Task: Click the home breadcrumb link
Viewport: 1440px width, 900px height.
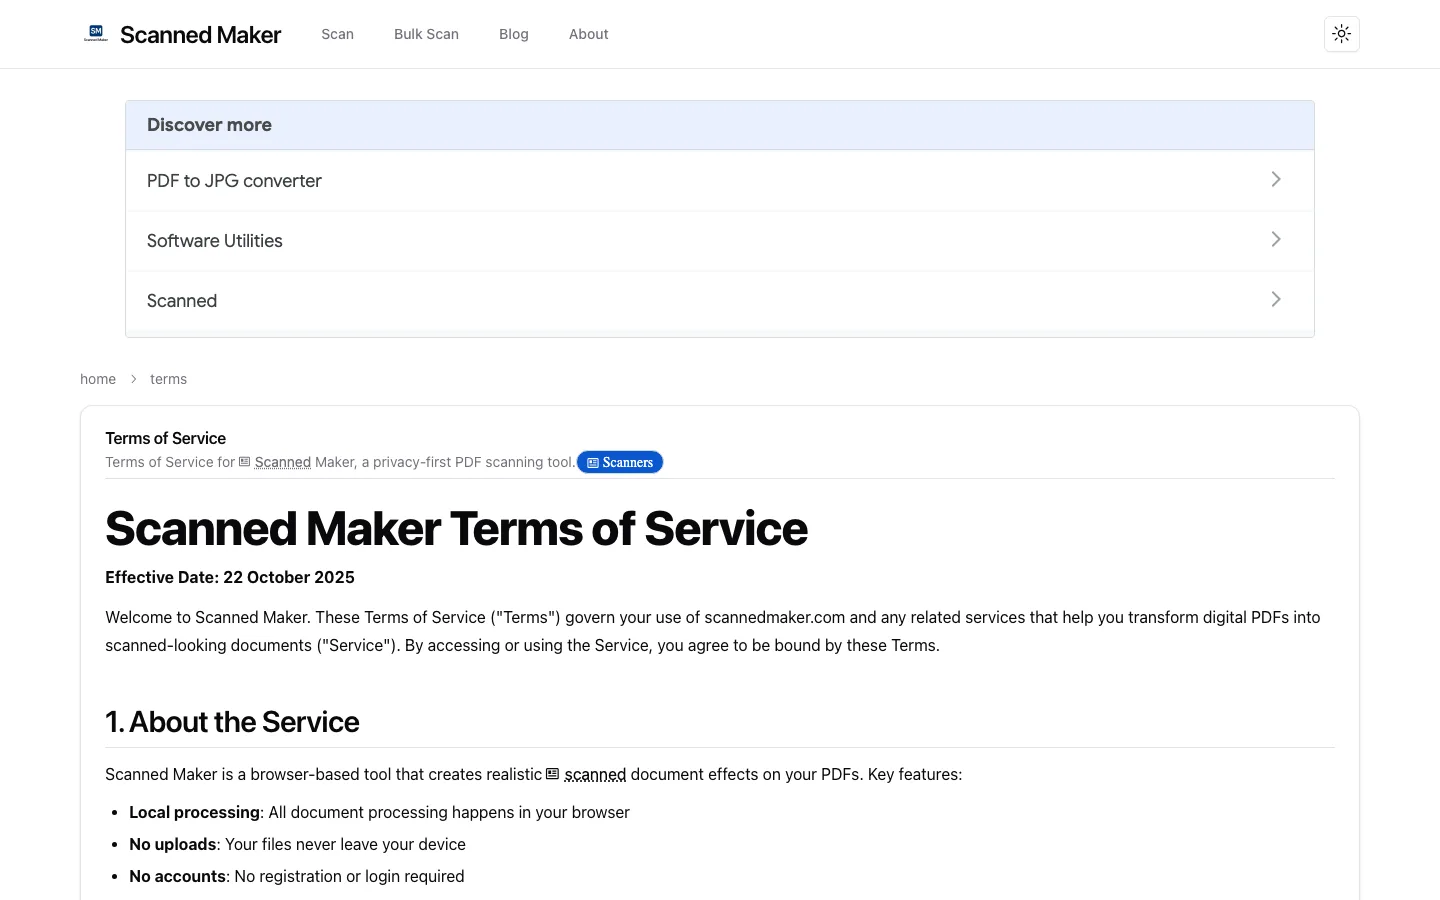Action: (98, 379)
